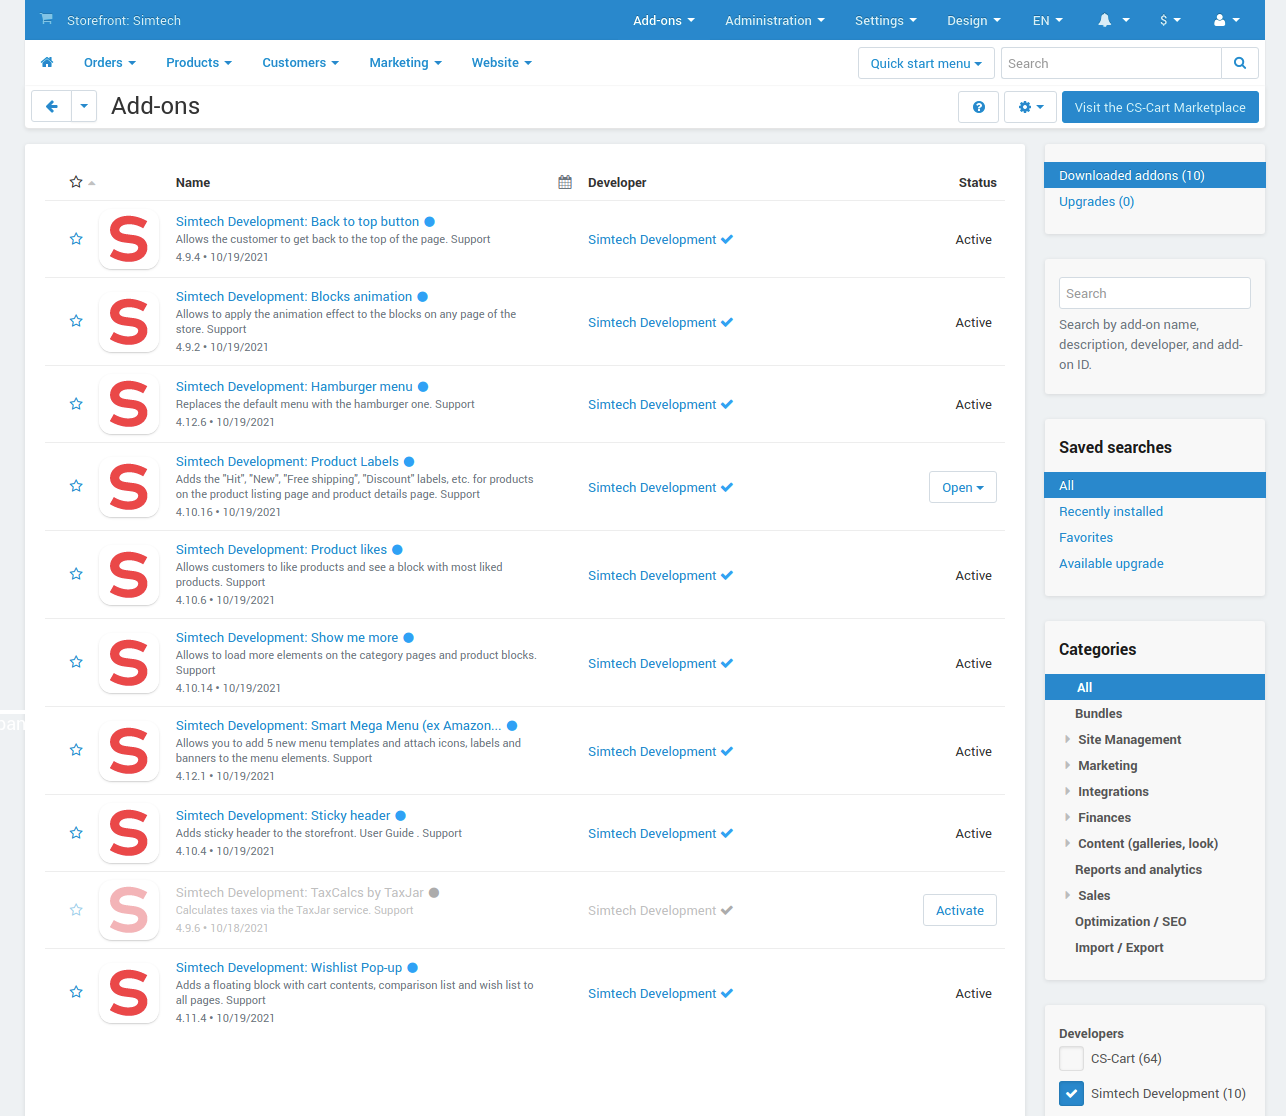
Task: Open the gear settings dropdown
Action: [1030, 107]
